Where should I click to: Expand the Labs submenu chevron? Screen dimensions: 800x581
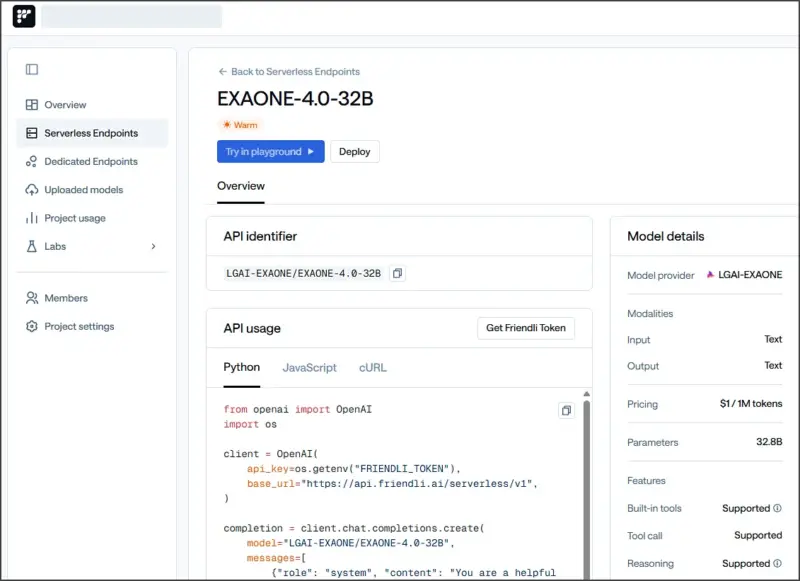point(153,246)
